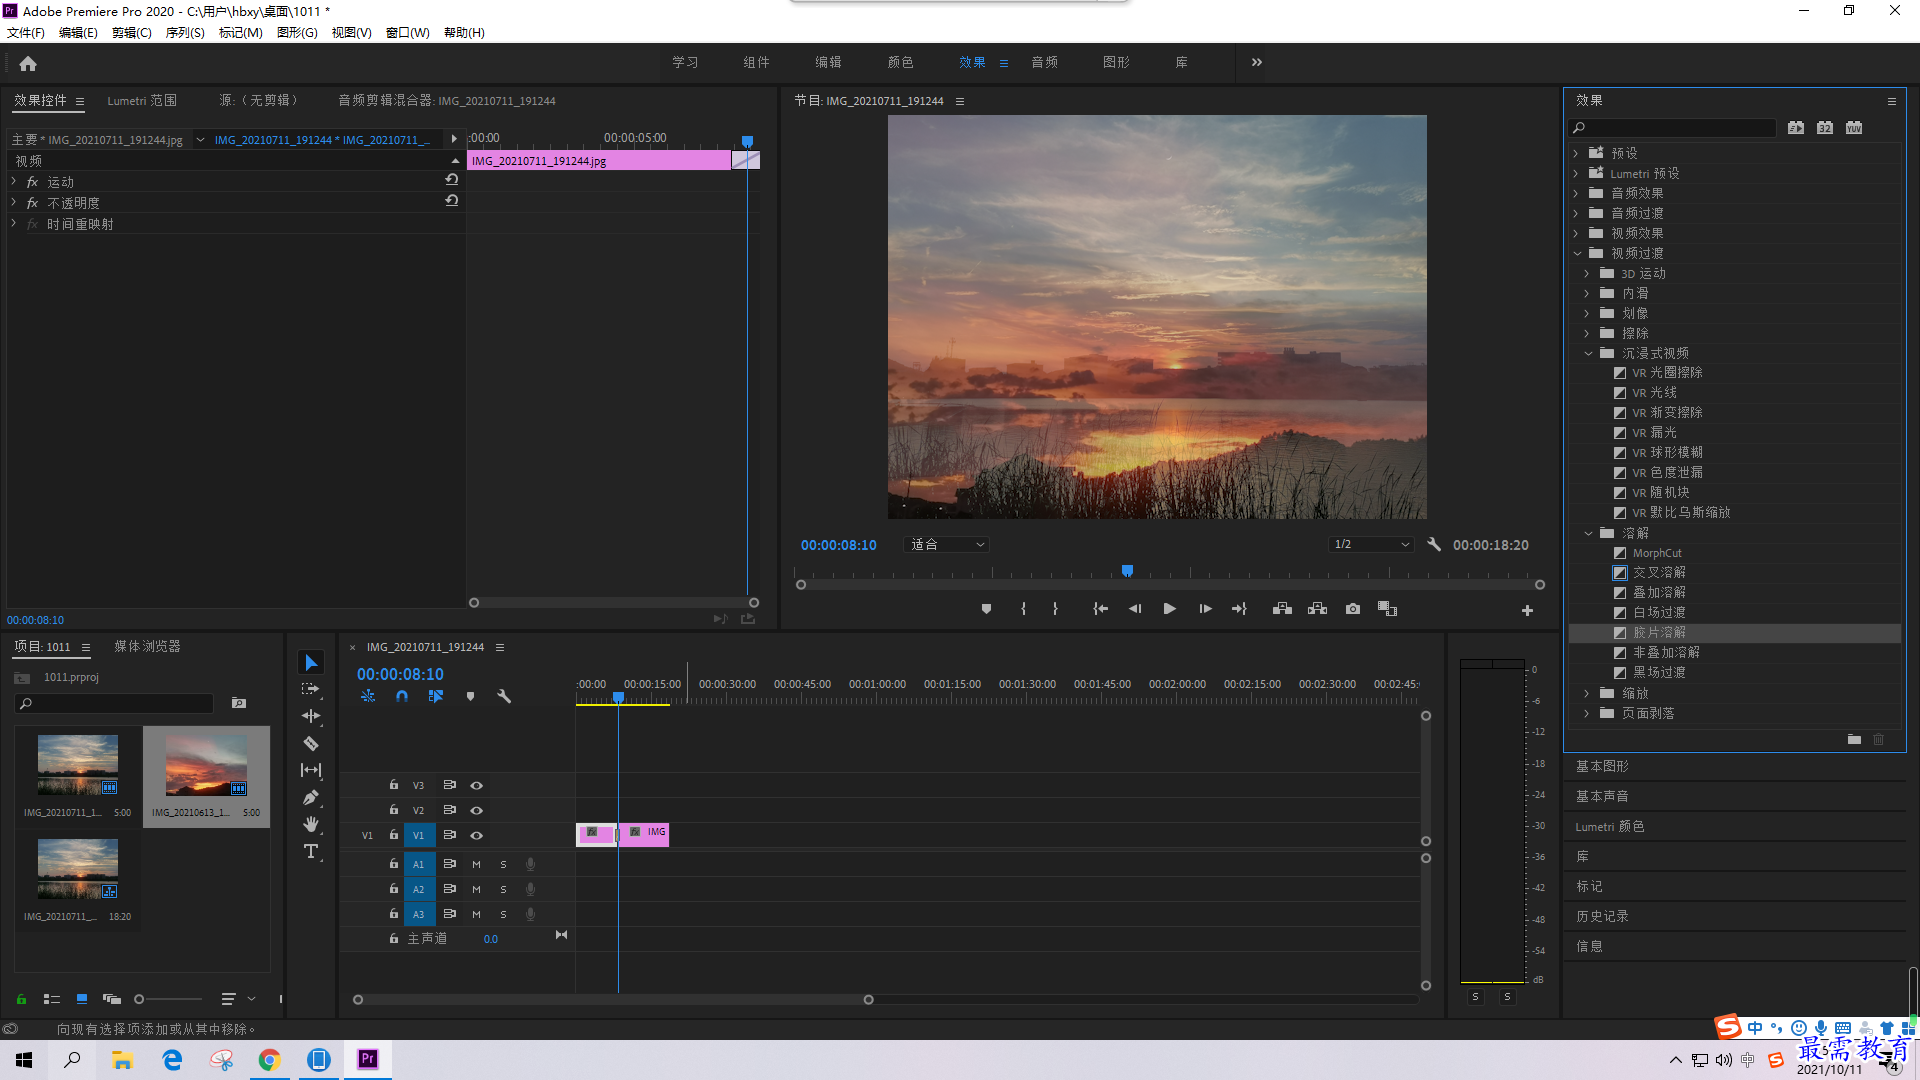Expand 运动 effect properties

[14, 182]
